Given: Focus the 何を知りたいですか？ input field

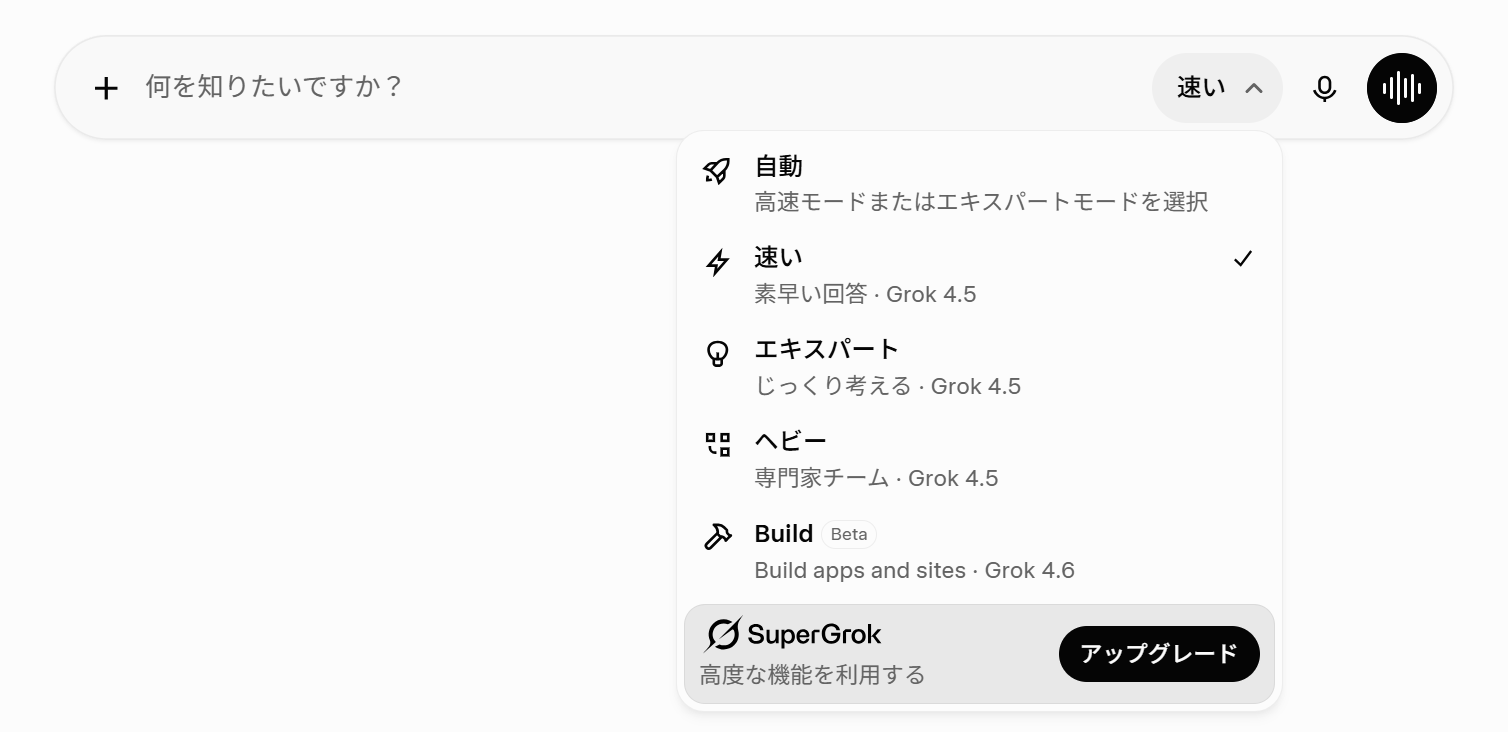Looking at the screenshot, I should (x=640, y=88).
